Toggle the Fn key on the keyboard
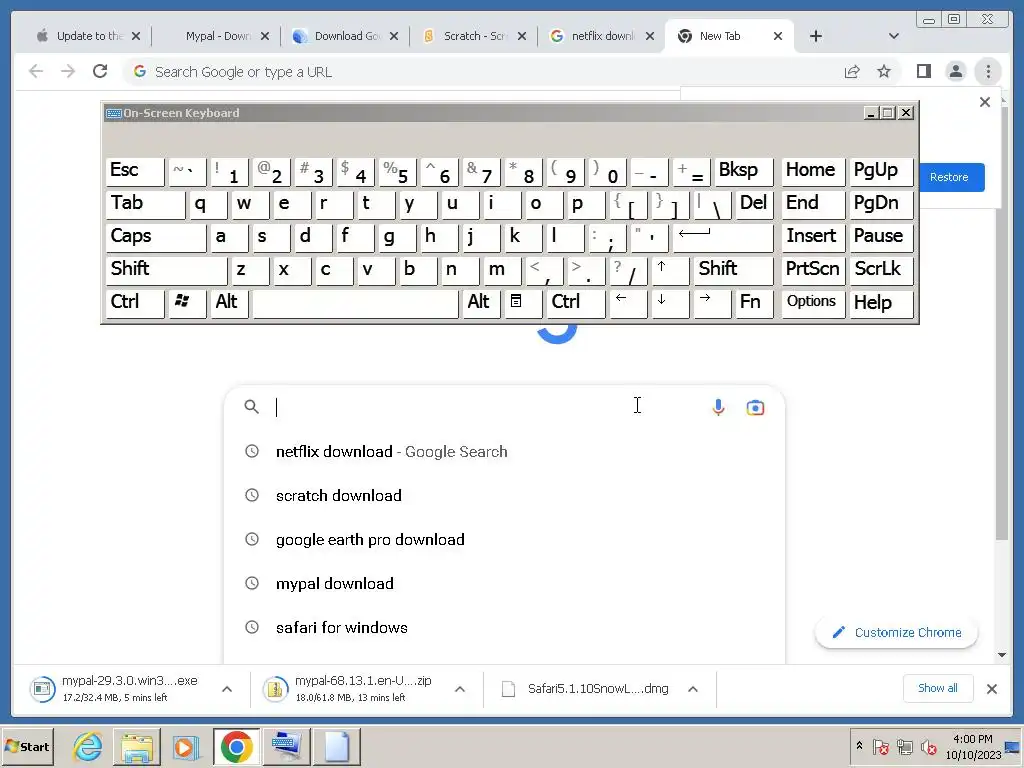 coord(753,302)
